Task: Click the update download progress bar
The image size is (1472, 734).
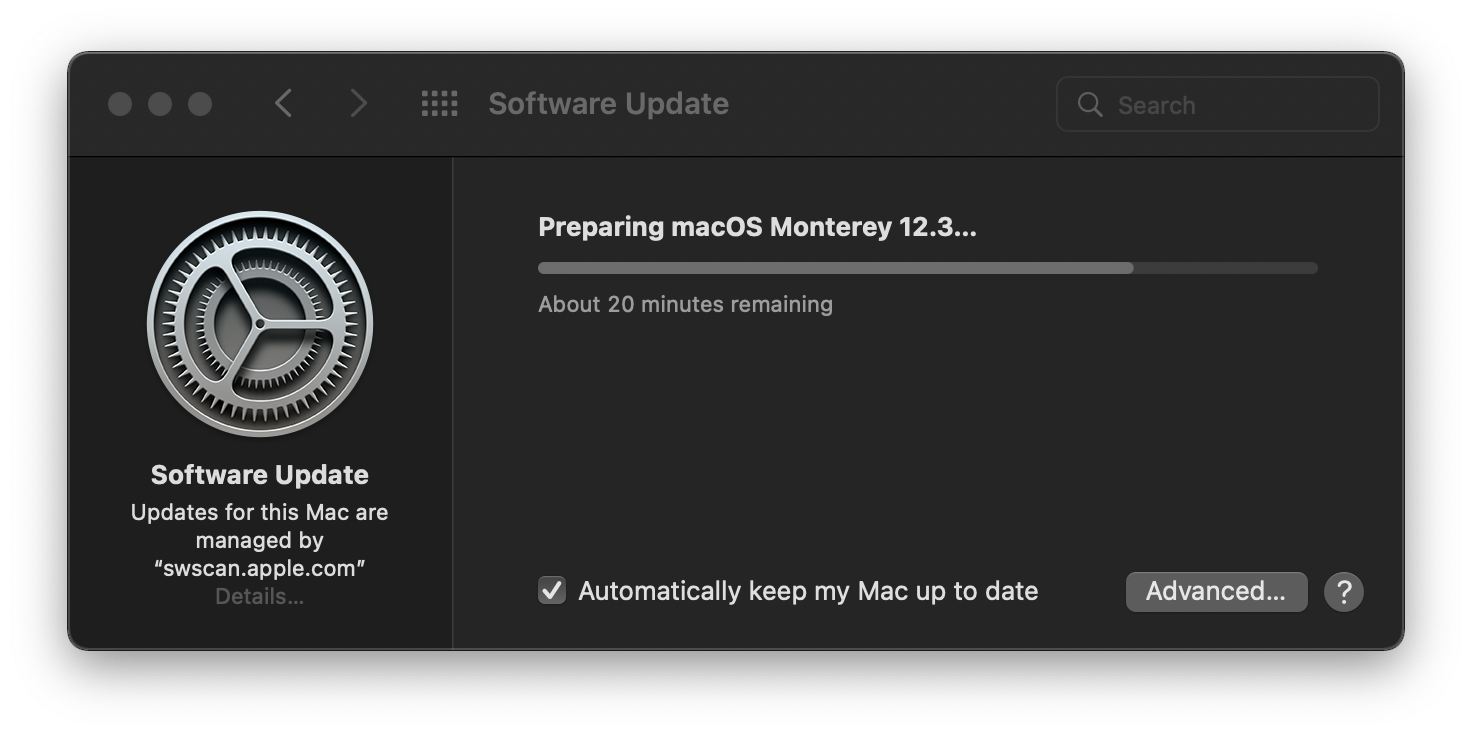Action: pos(928,267)
